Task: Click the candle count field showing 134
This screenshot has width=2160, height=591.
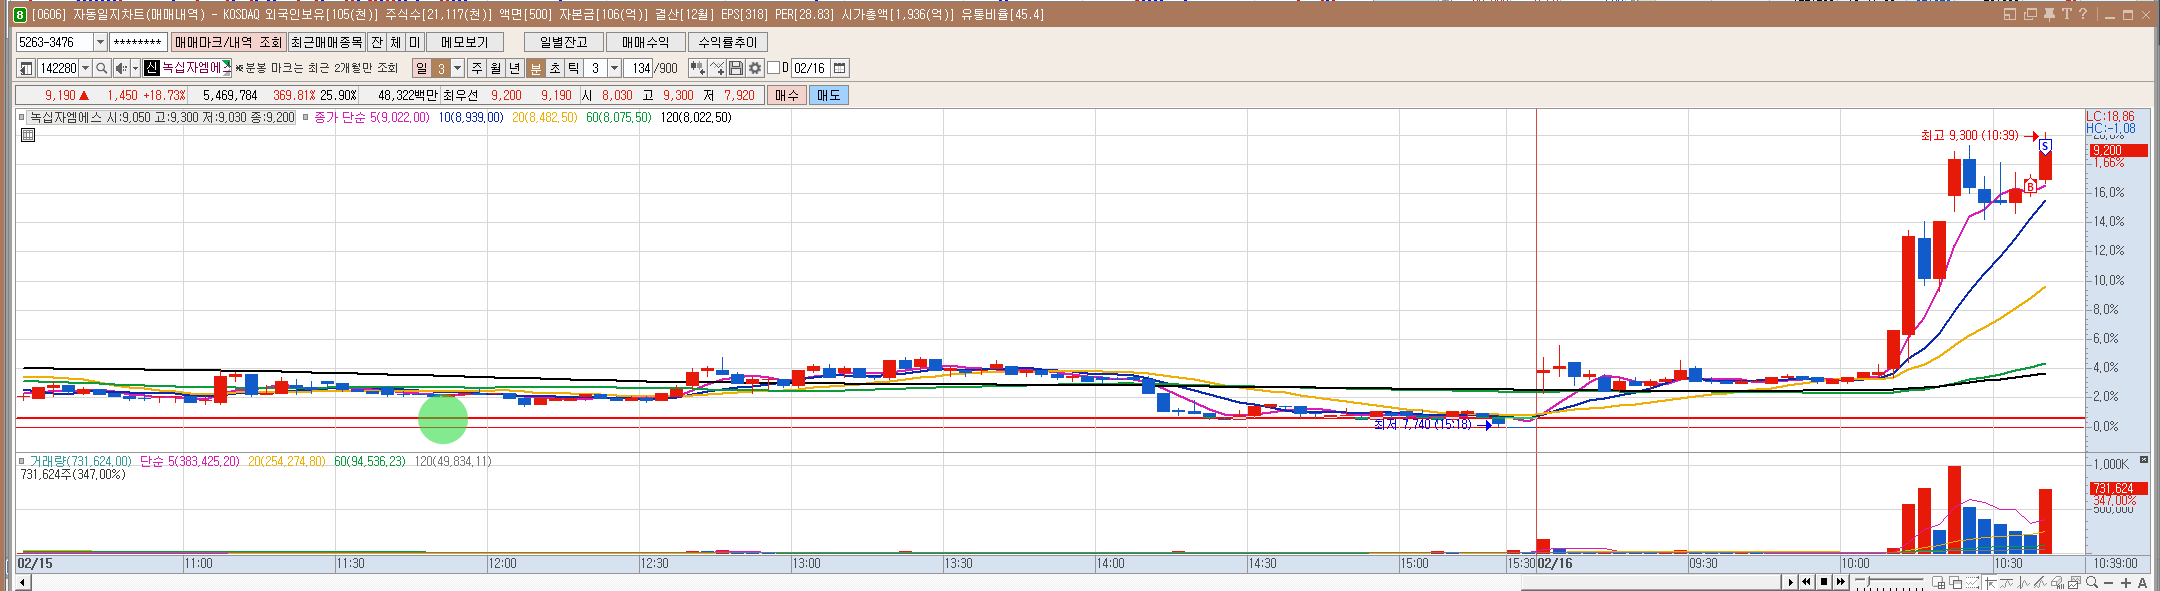Action: point(640,68)
